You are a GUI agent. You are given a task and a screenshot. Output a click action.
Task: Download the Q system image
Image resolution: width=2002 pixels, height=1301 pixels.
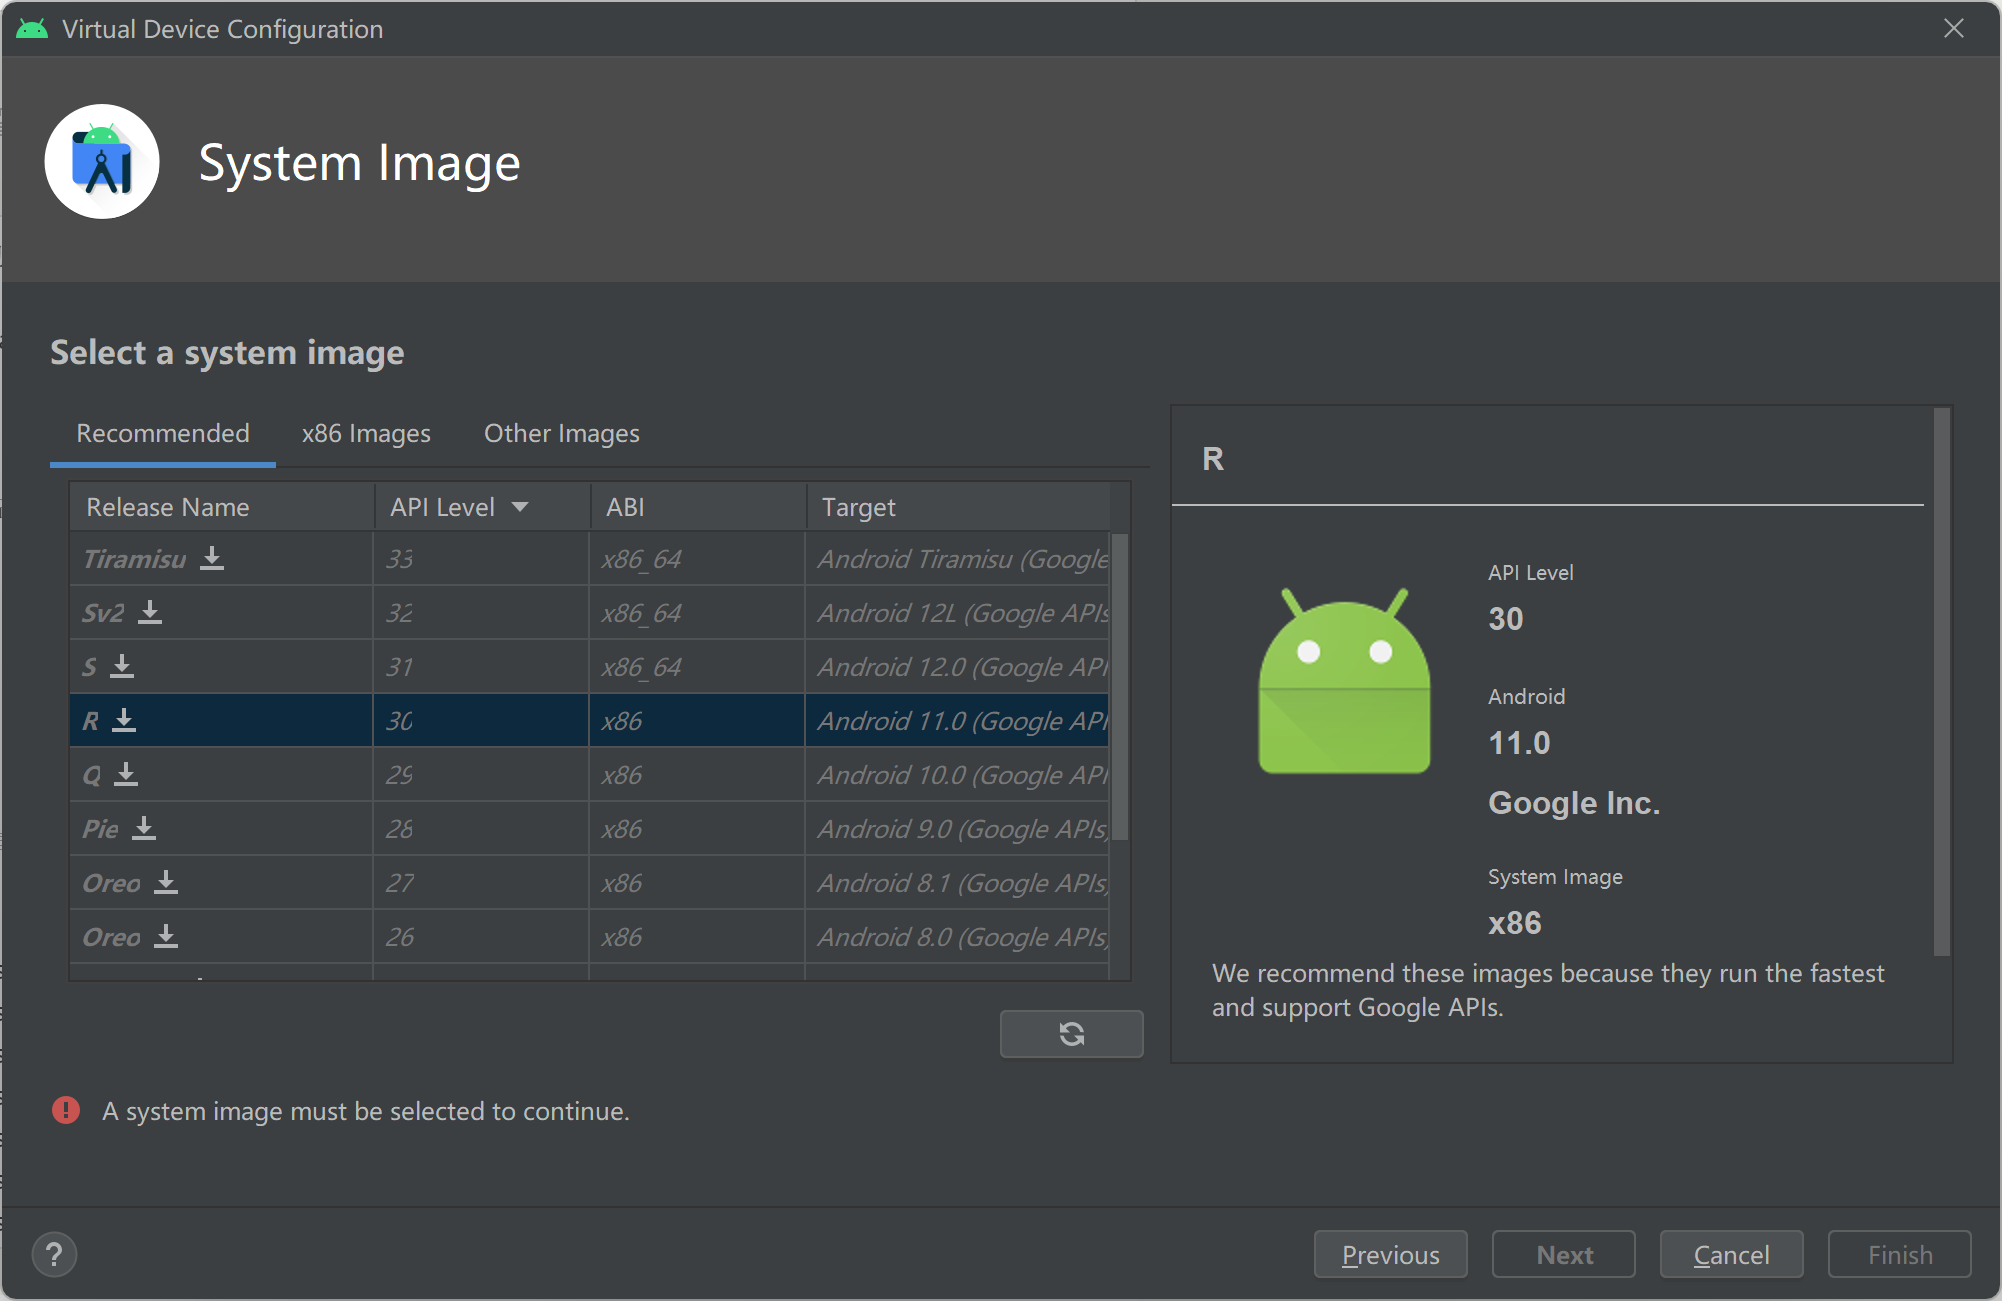tap(126, 774)
